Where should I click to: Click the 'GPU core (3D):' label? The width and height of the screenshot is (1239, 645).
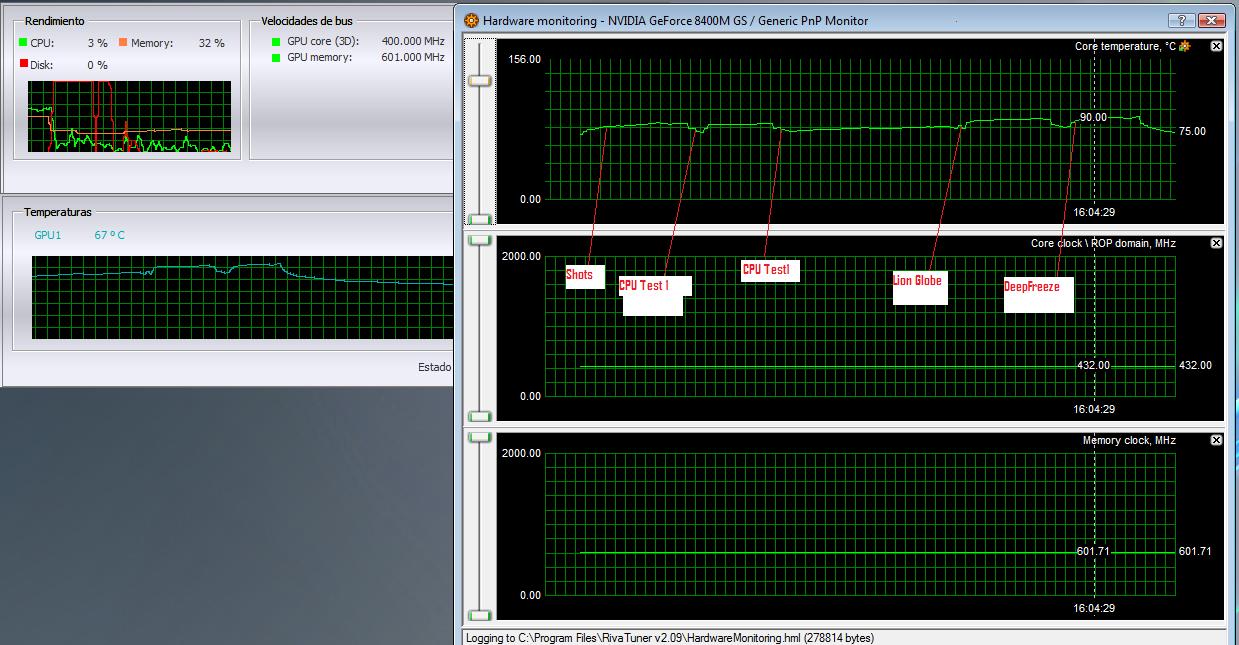(322, 41)
